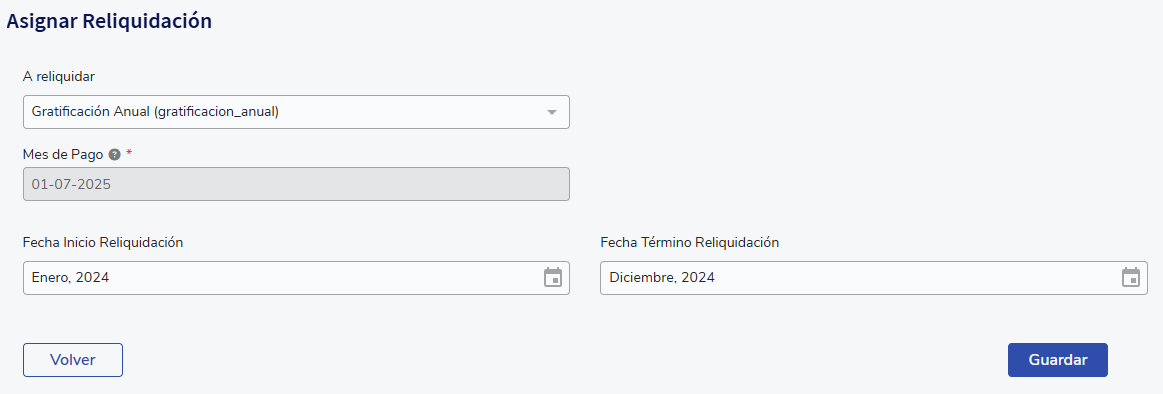Click the Mes de Pago label text
The width and height of the screenshot is (1163, 394).
[x=63, y=154]
